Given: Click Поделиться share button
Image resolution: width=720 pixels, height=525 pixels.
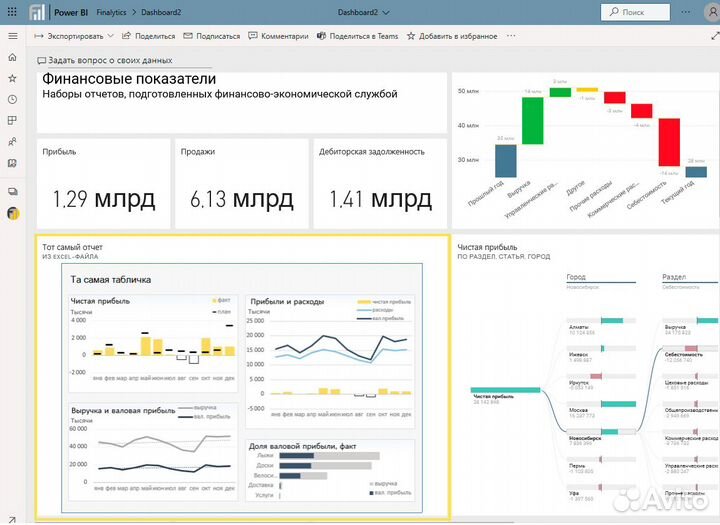Looking at the screenshot, I should [148, 36].
